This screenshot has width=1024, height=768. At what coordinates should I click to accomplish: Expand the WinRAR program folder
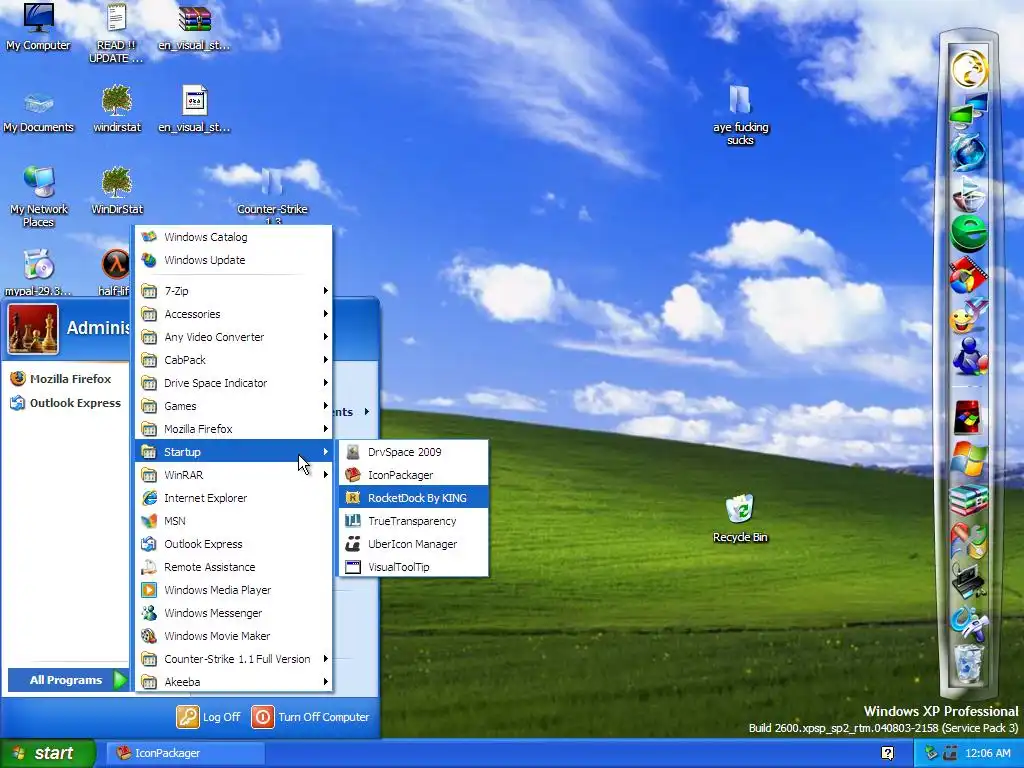click(234, 475)
